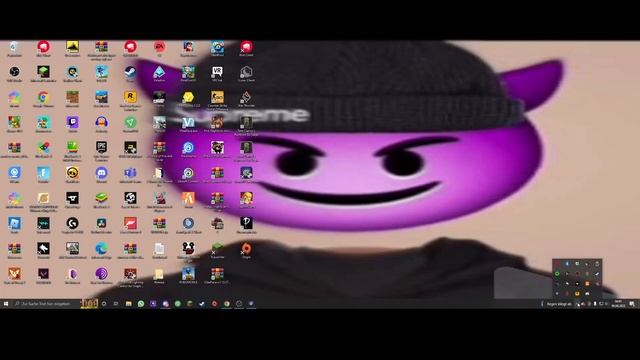Viewport: 640px width, 360px height.
Task: Launch OBS Studio from the desktop
Action: click(x=14, y=74)
